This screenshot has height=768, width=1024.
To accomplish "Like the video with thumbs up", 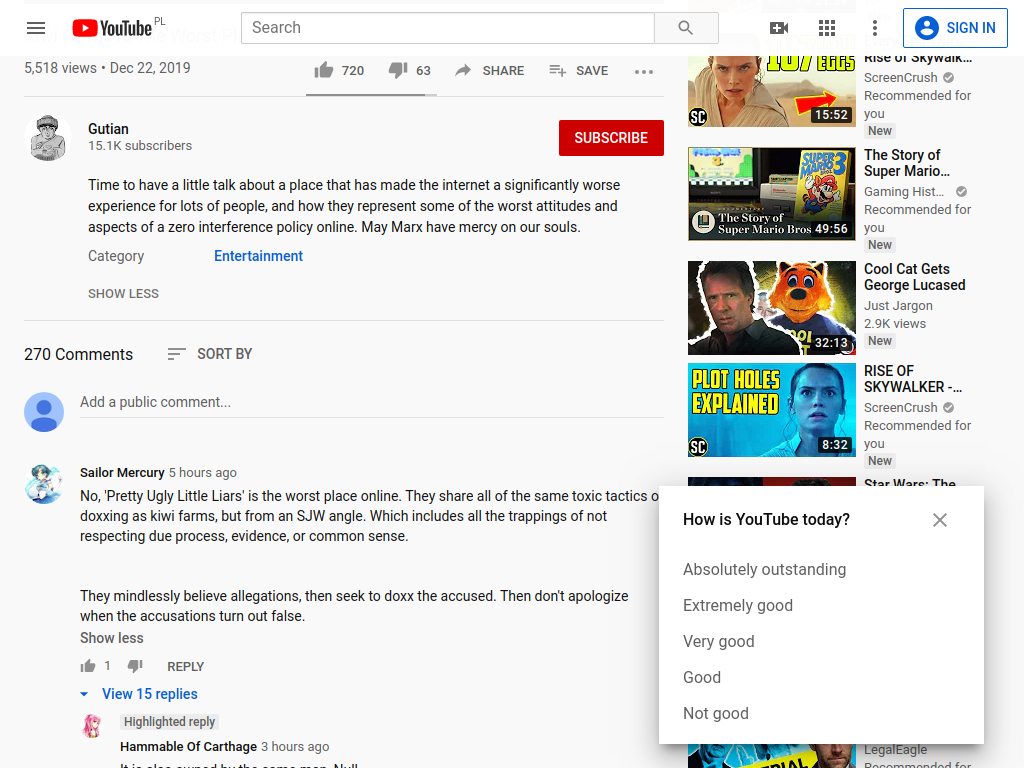I will tap(324, 71).
